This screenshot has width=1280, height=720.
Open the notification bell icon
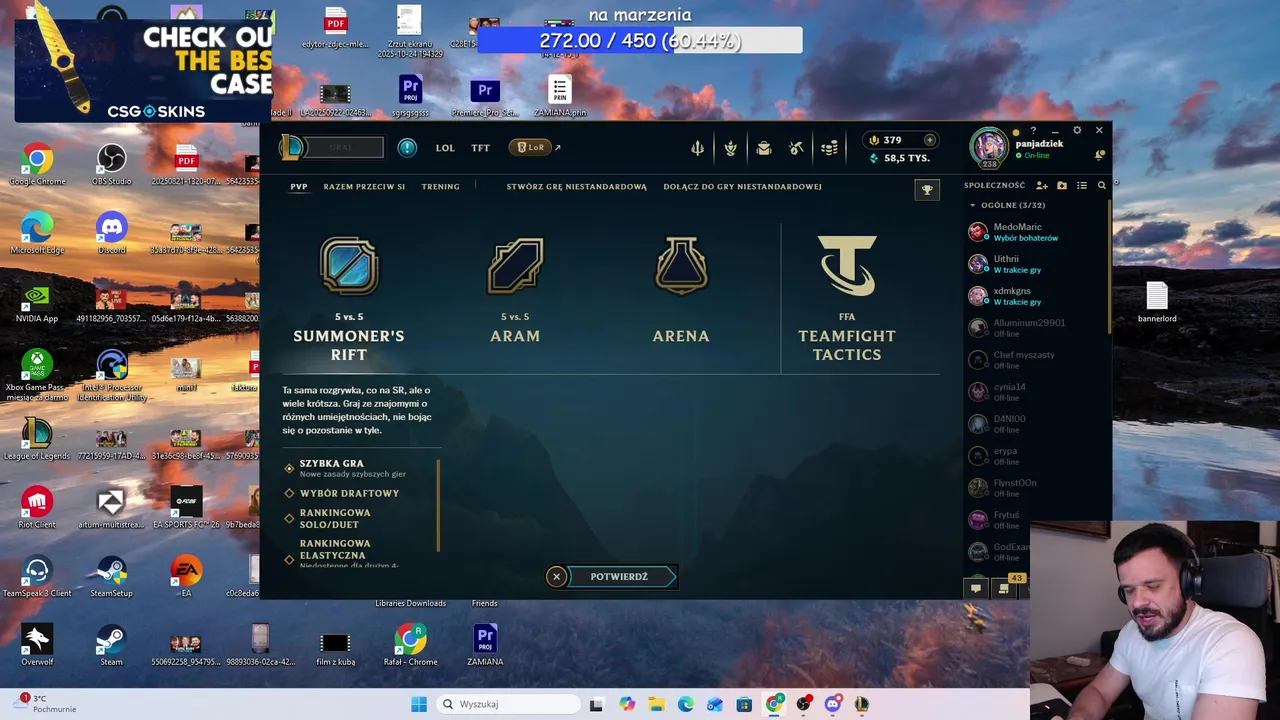click(x=1099, y=154)
